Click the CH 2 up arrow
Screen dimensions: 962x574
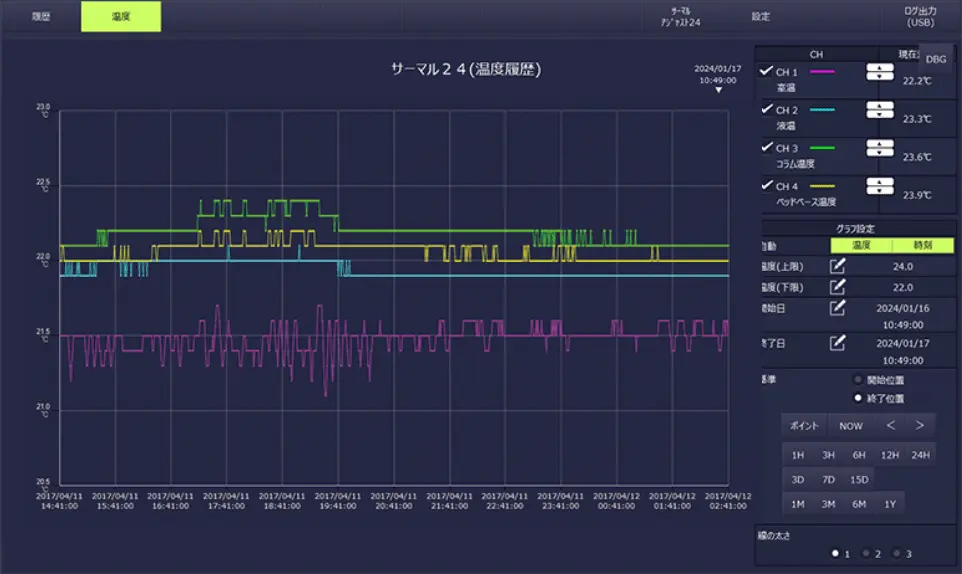pos(880,105)
